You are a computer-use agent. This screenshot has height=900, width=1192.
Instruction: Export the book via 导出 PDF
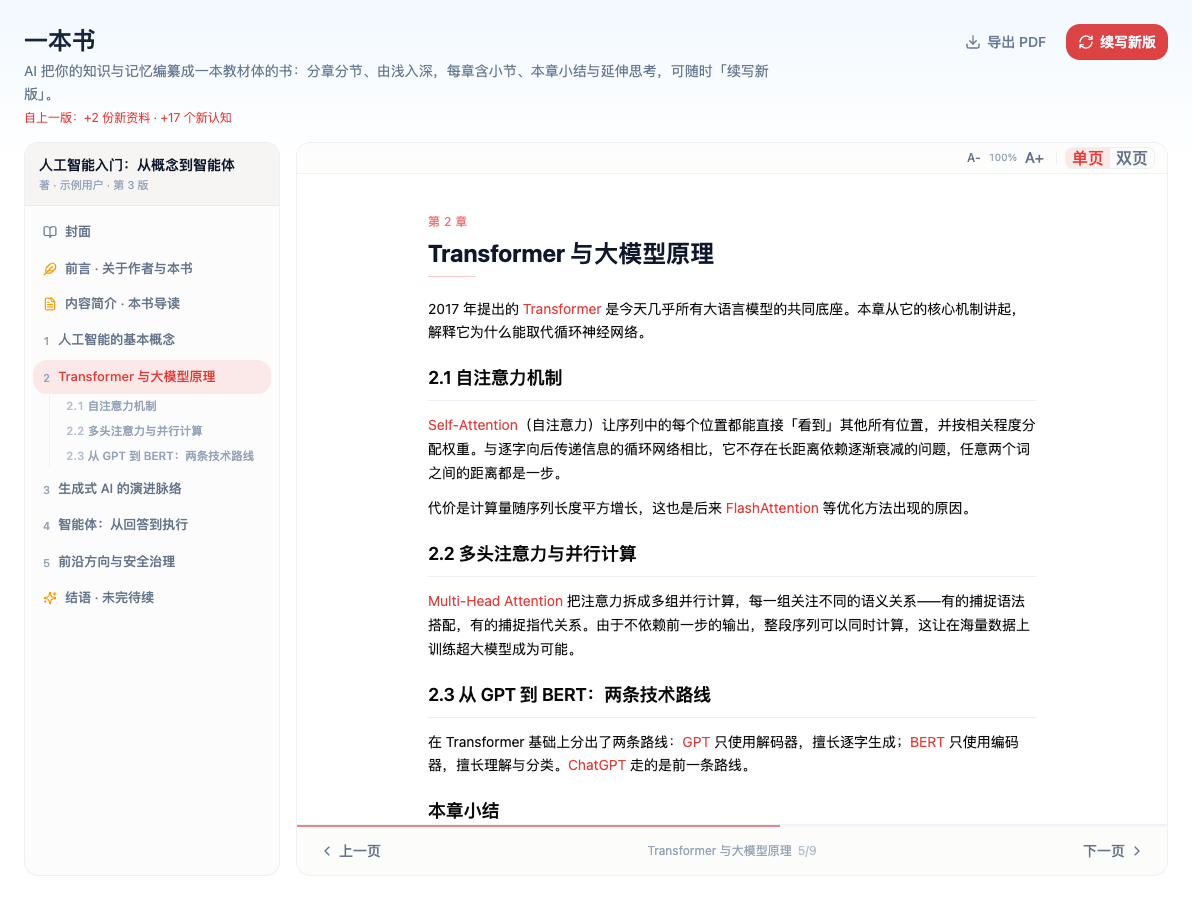pyautogui.click(x=1006, y=43)
